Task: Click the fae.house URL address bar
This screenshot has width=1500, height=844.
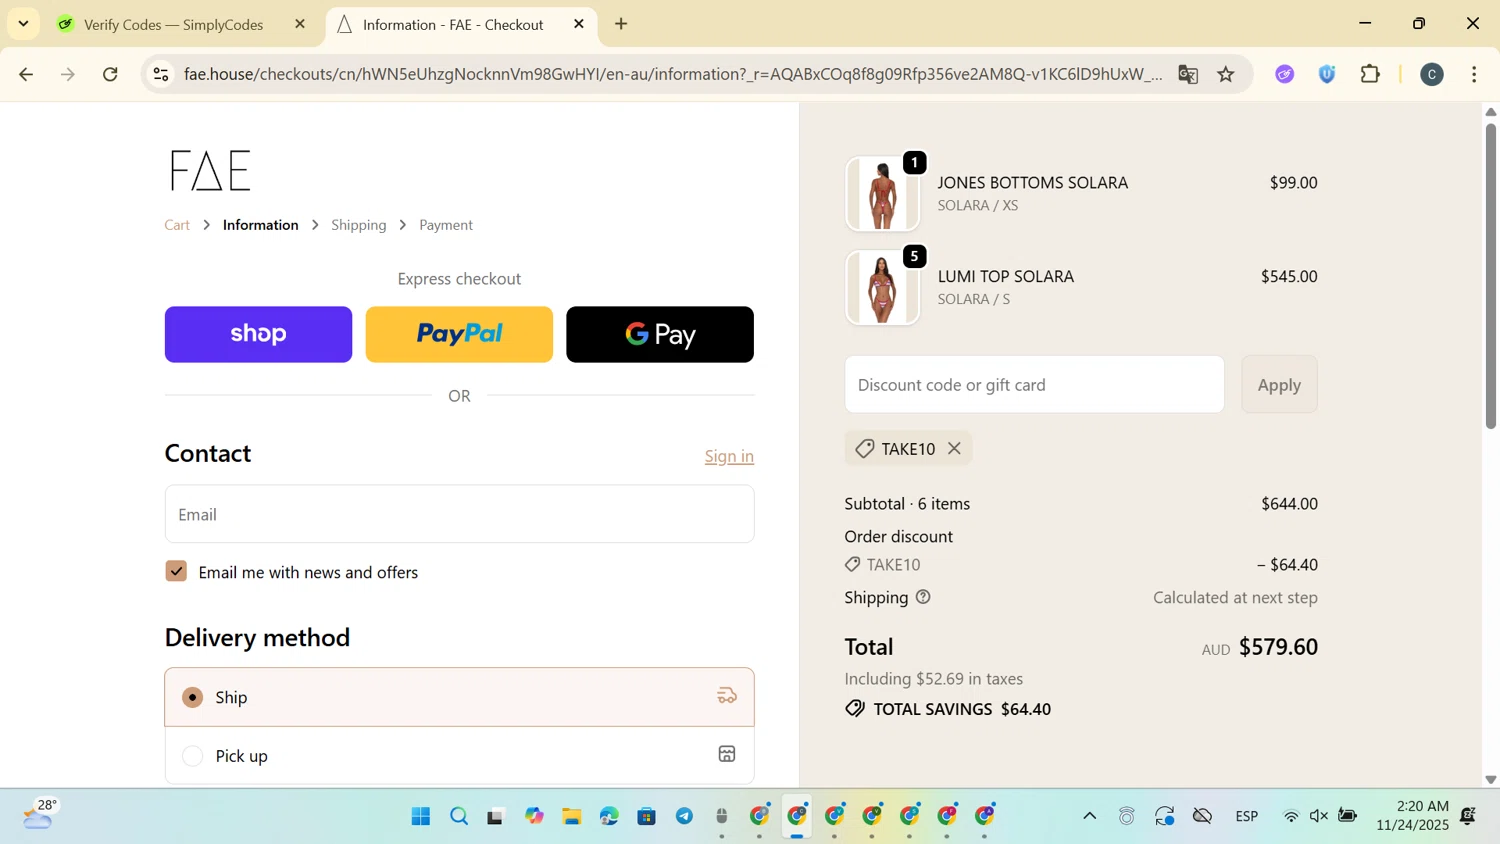Action: (x=672, y=74)
